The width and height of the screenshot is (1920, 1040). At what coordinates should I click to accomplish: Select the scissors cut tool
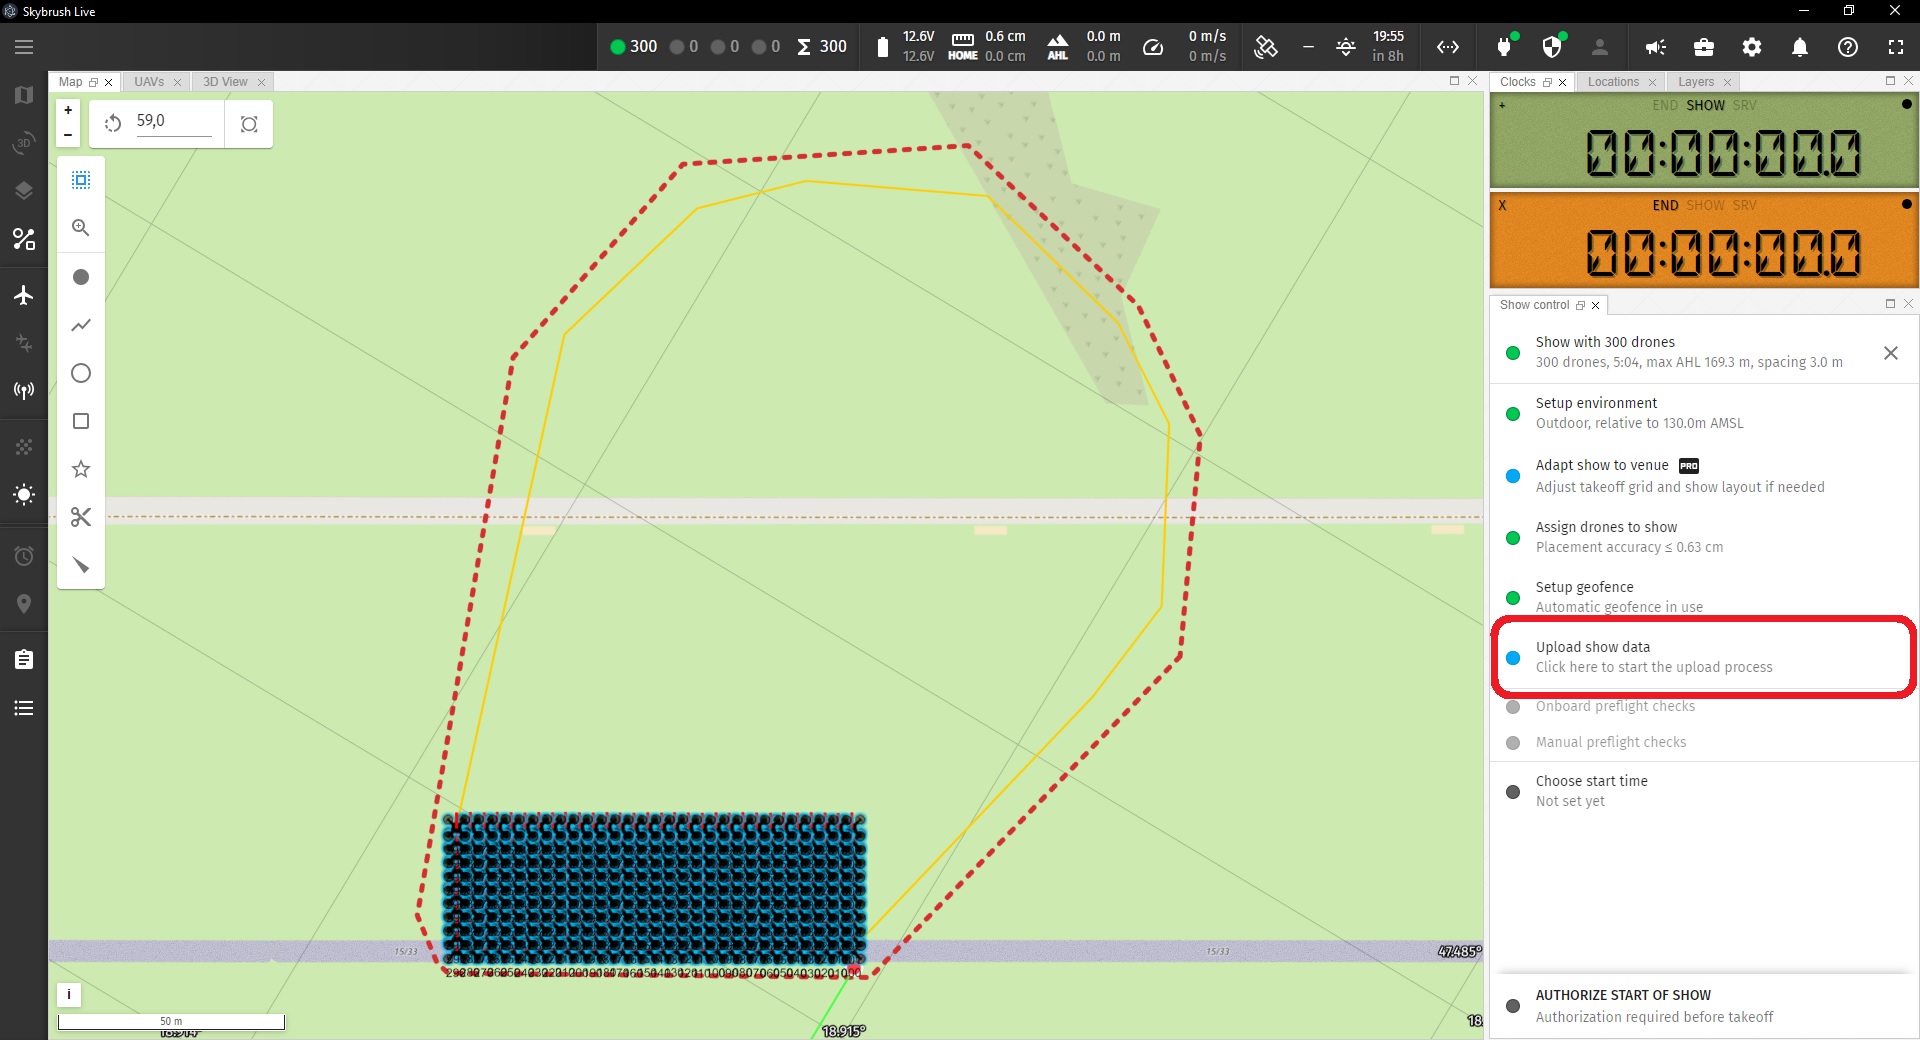(x=81, y=517)
